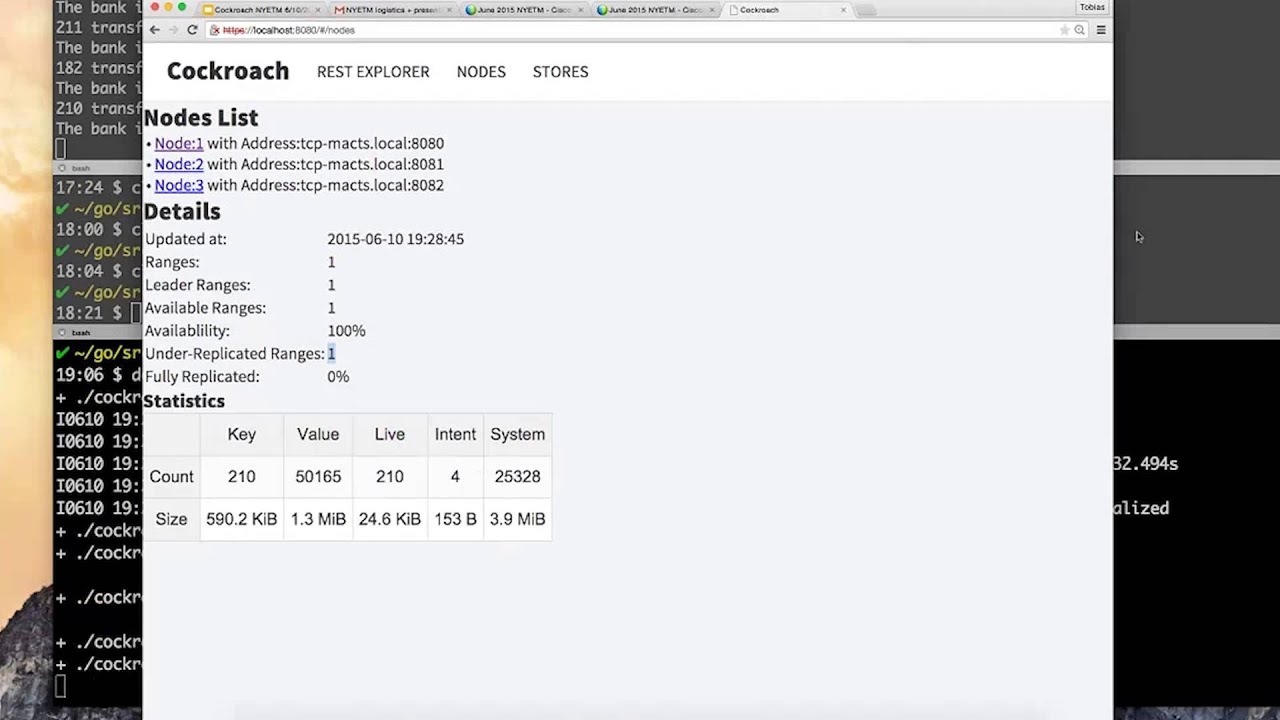The width and height of the screenshot is (1280, 720).
Task: Click the System column header
Action: pos(517,434)
